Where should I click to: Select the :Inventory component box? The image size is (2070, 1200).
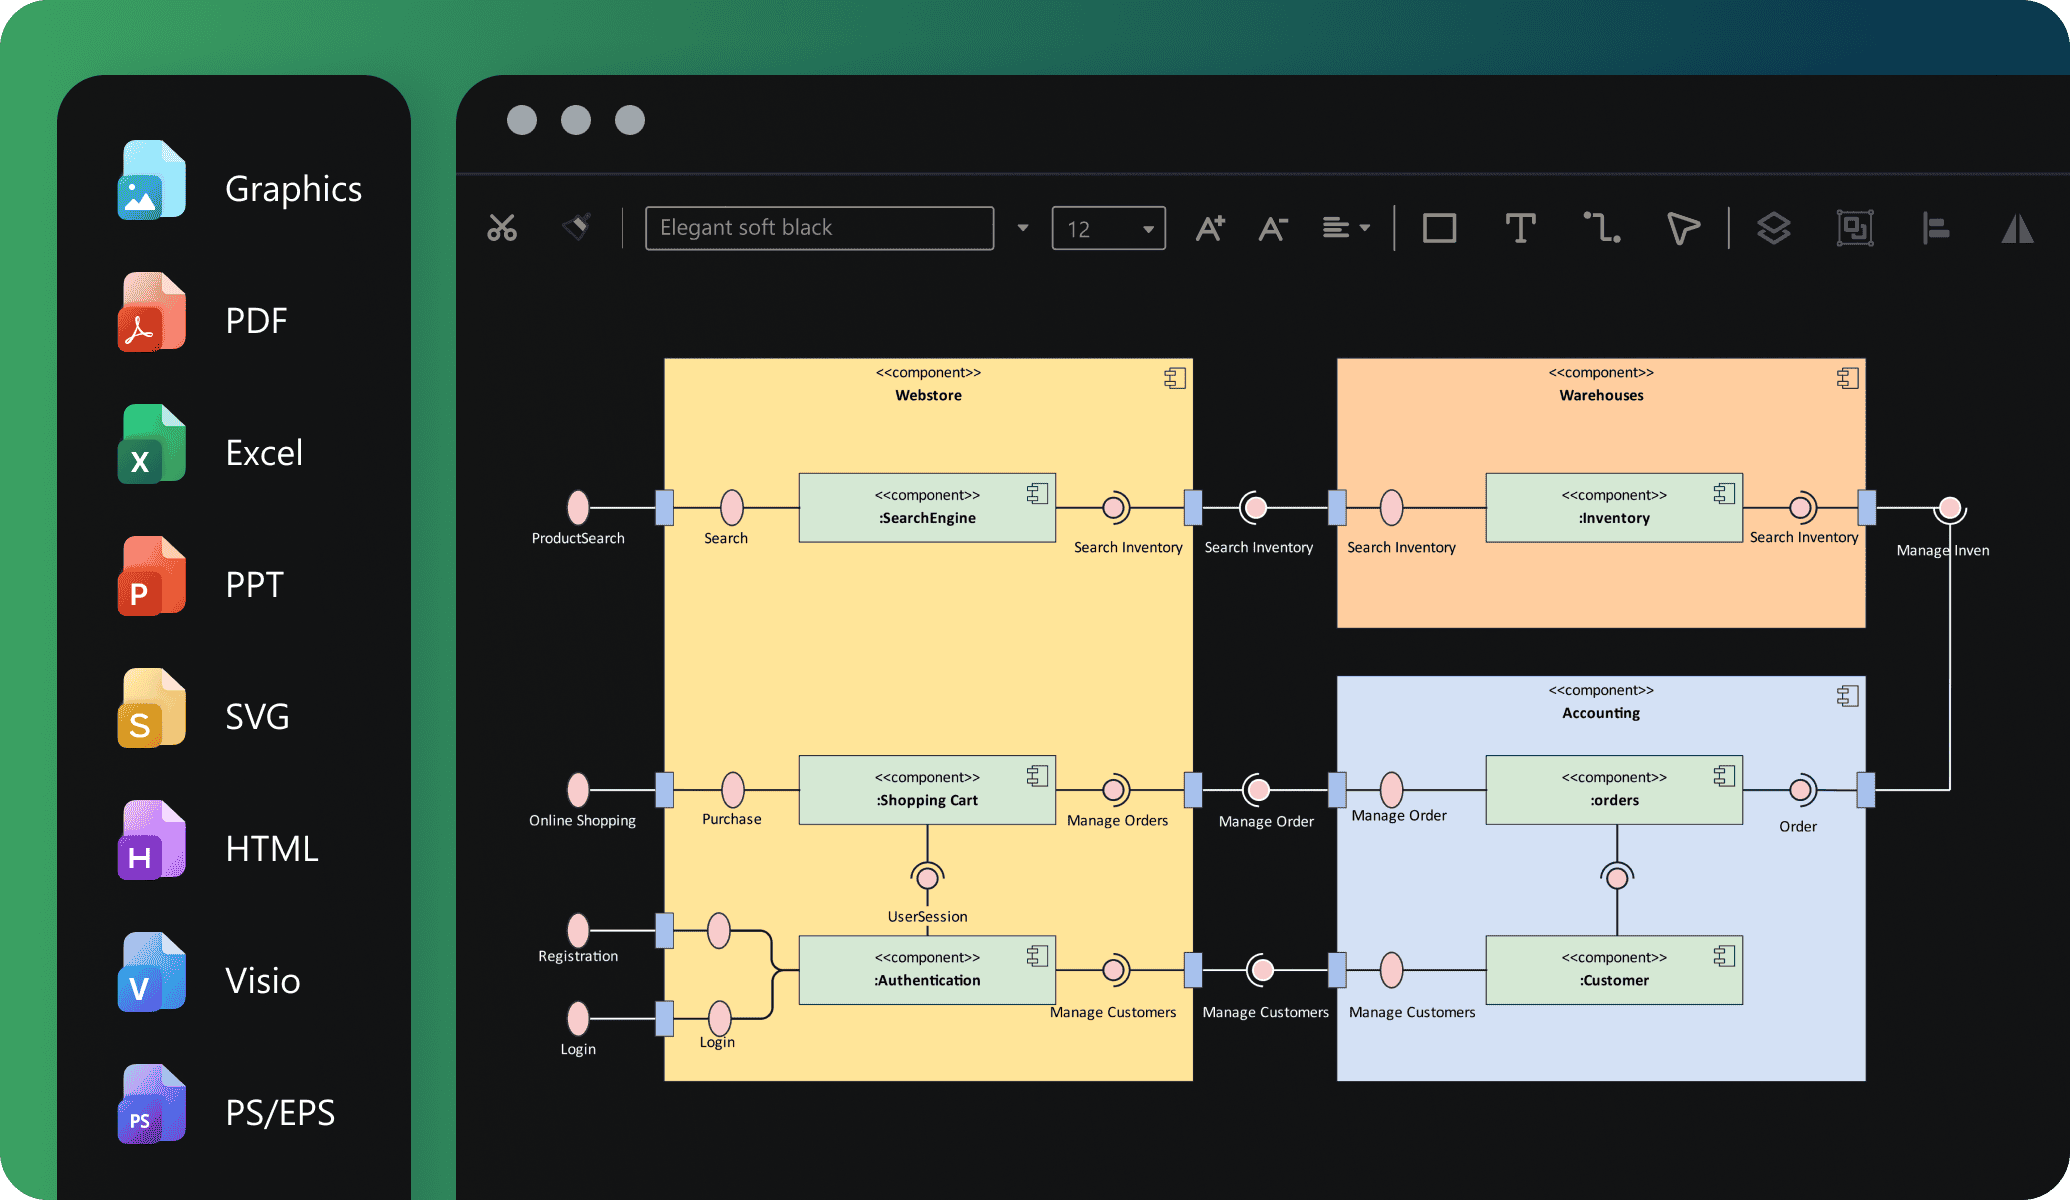tap(1614, 508)
